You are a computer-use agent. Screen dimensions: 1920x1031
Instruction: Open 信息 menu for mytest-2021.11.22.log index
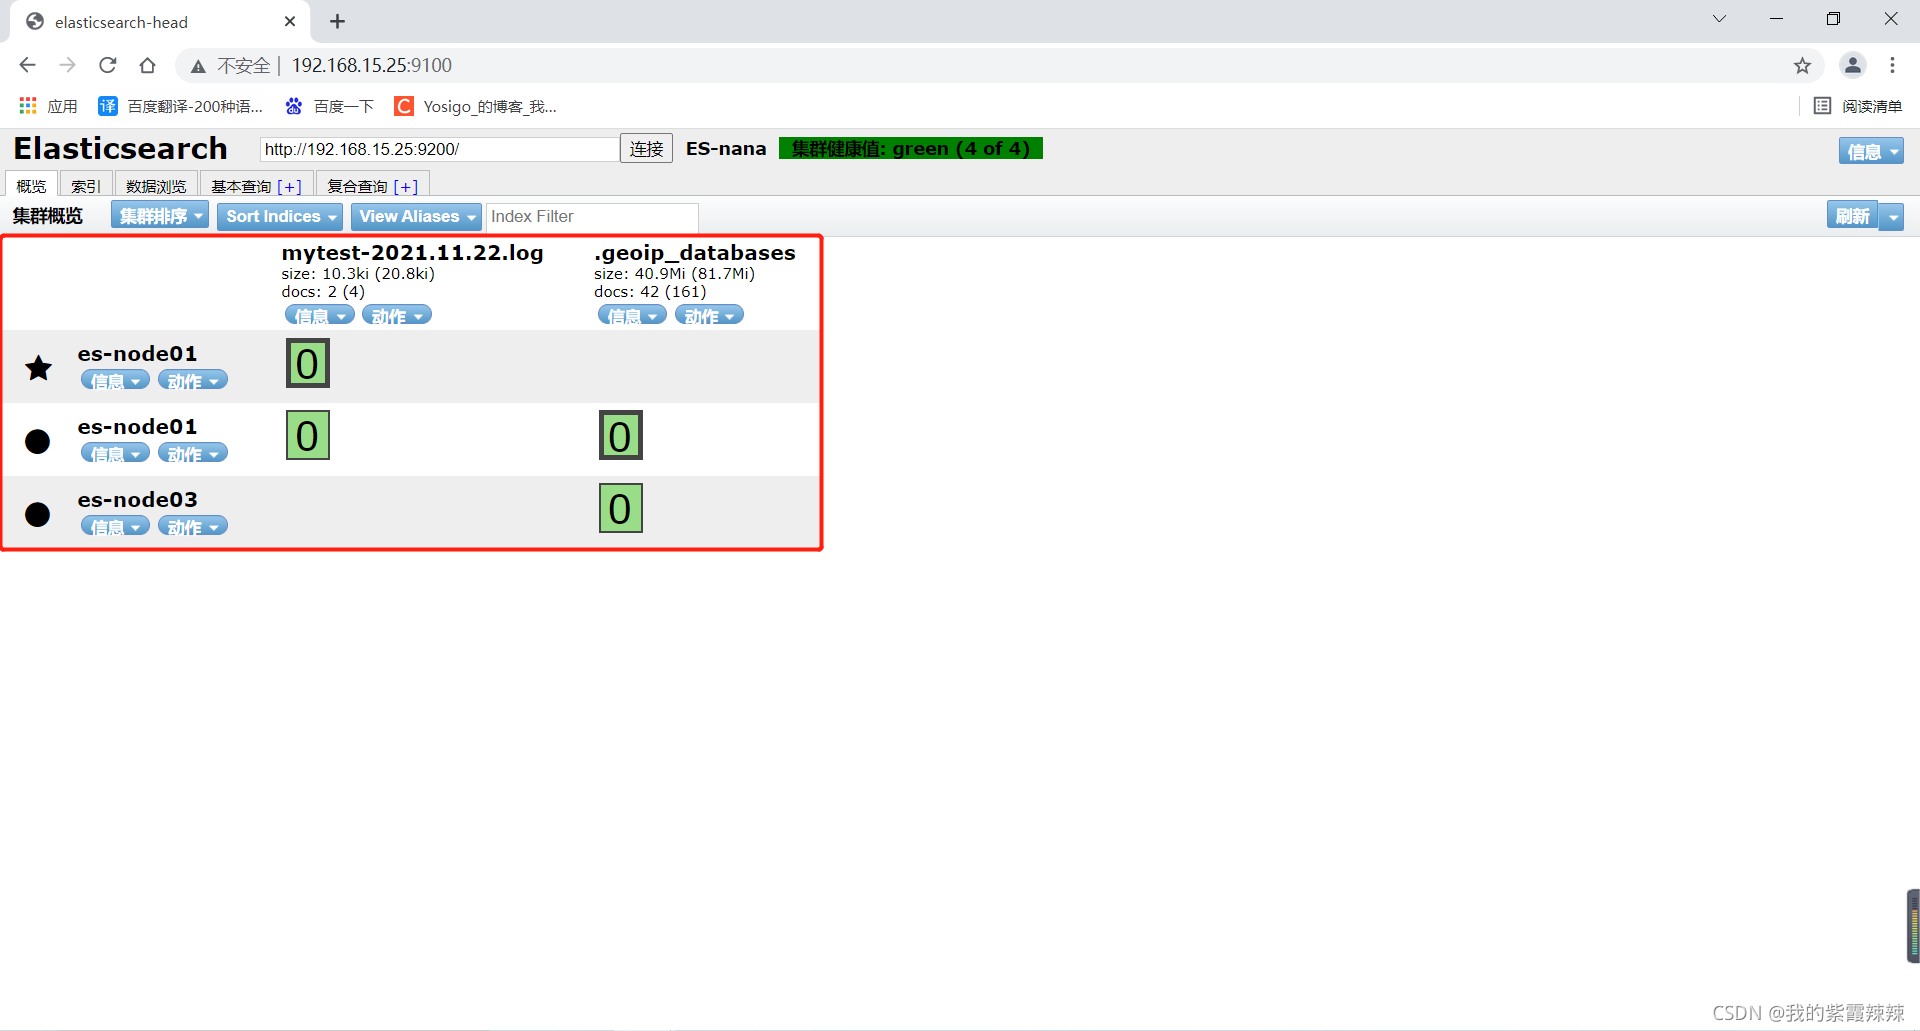click(x=320, y=315)
